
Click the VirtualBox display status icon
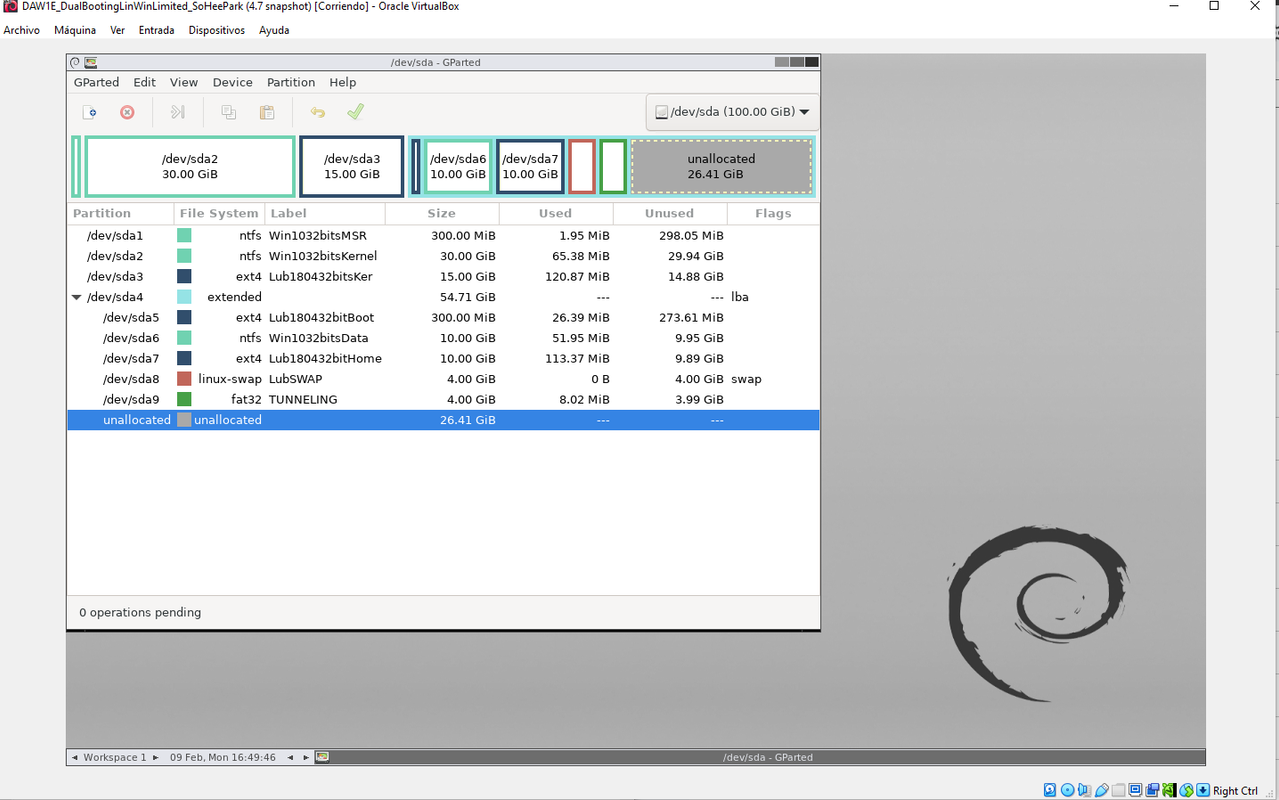click(1135, 790)
